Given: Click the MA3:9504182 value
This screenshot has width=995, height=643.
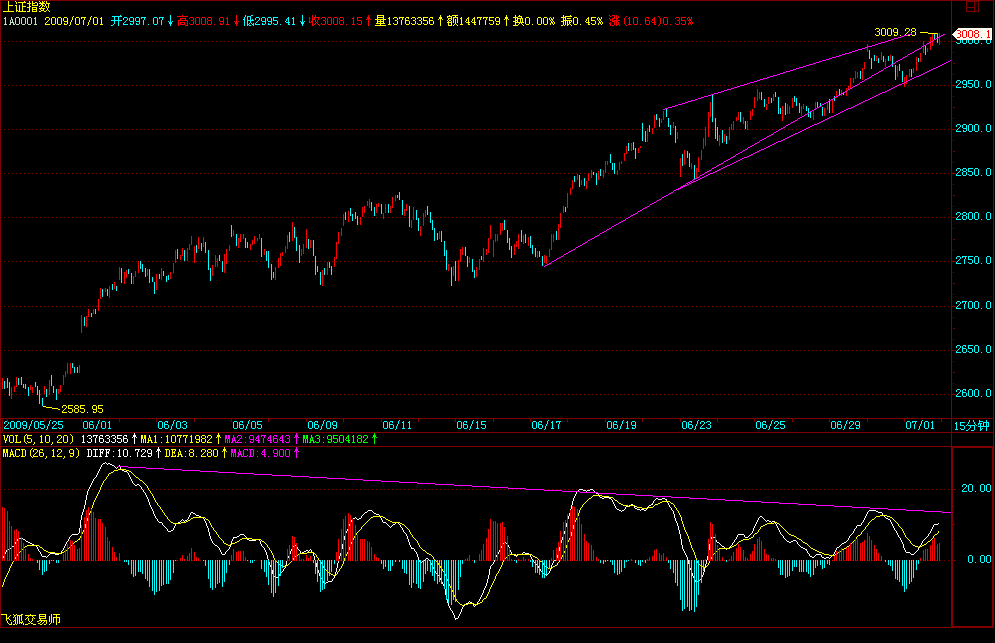Looking at the screenshot, I should click(336, 439).
